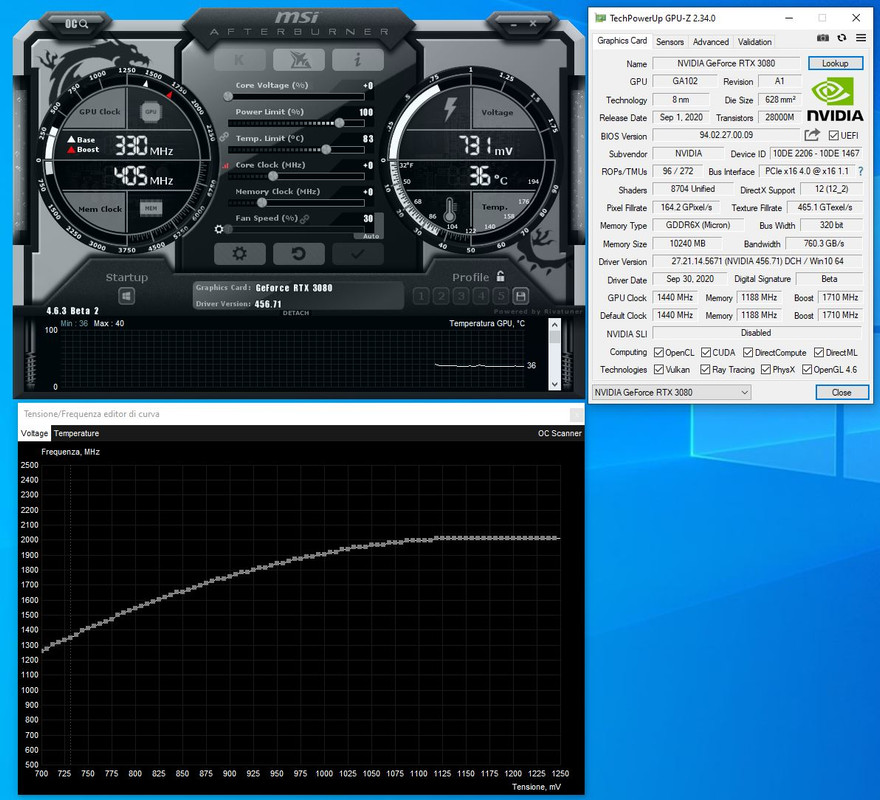Click the GPU name field in GPU-Z
Viewport: 880px width, 800px height.
[726, 63]
